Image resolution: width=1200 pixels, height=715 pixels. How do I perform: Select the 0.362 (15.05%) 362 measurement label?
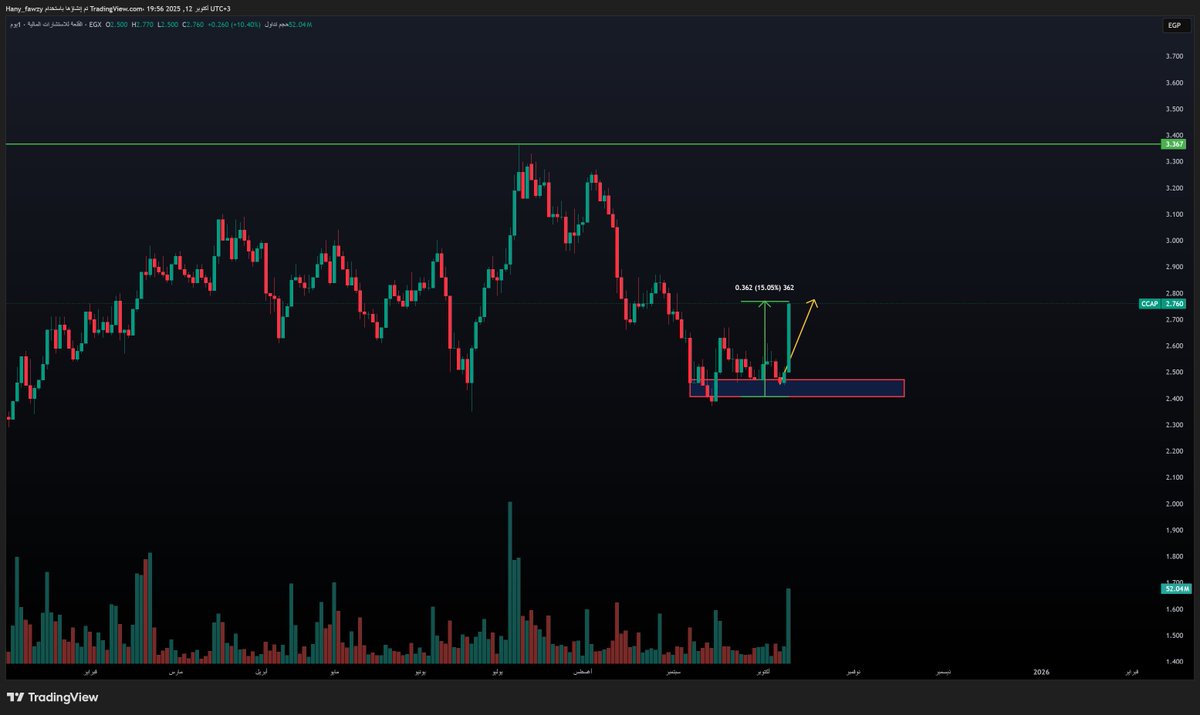(765, 287)
